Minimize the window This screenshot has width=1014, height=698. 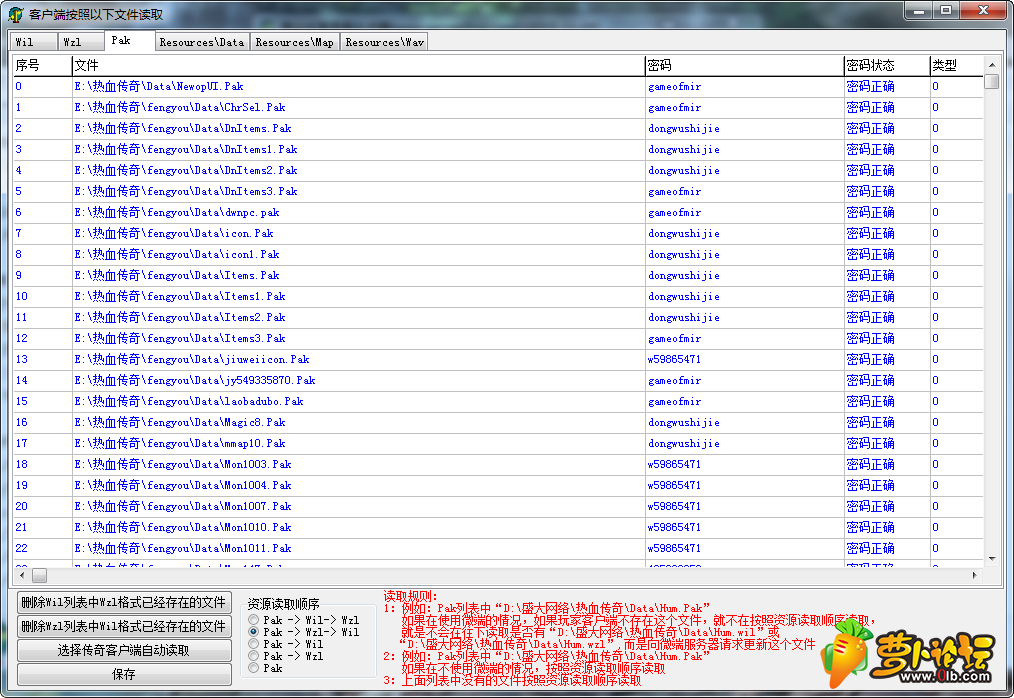pos(918,11)
